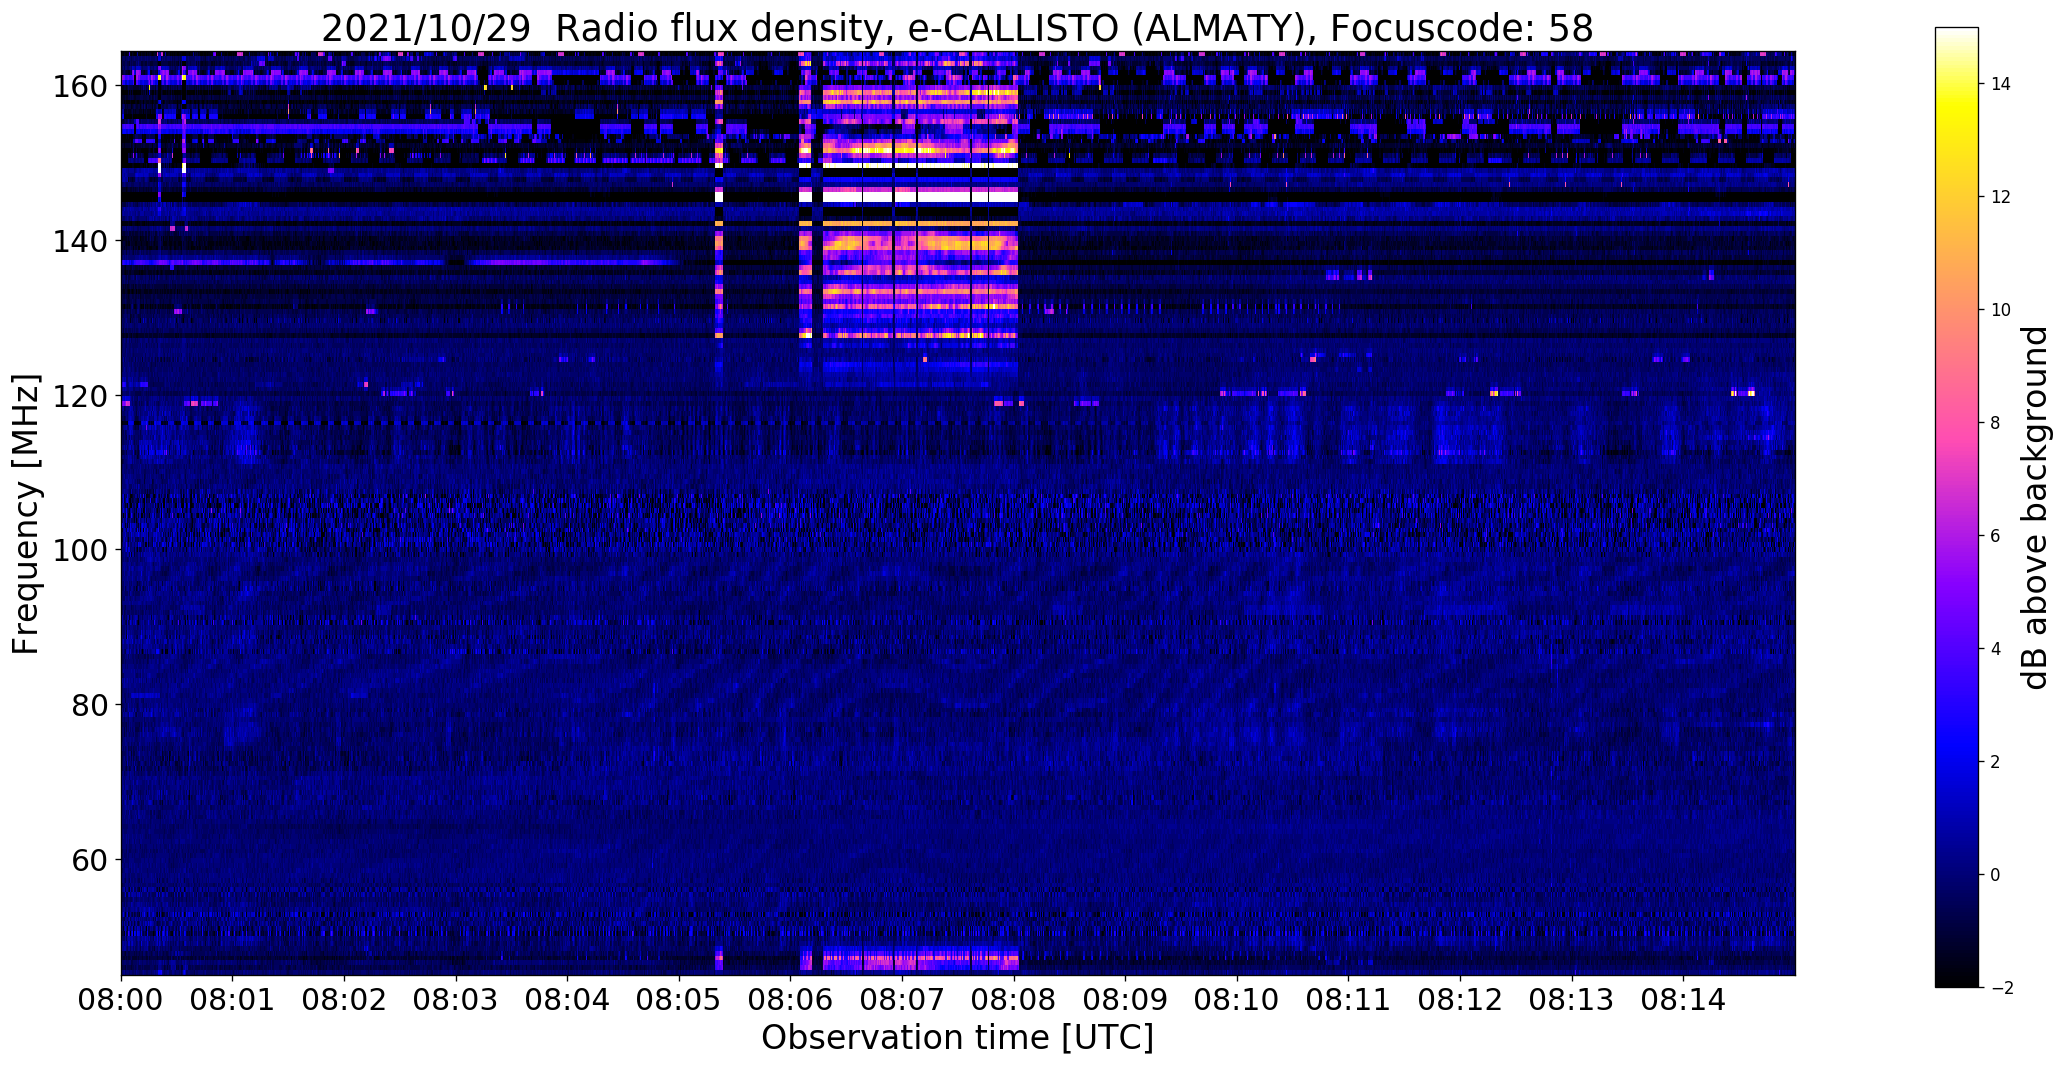Click the 'Frequency [MHz]' axis label

click(26, 514)
